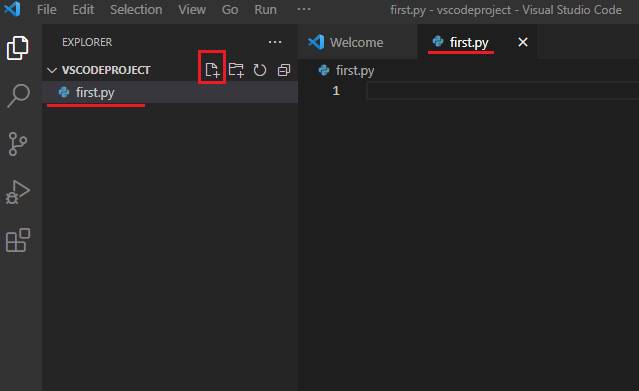Close the first.py editor tab

(523, 42)
